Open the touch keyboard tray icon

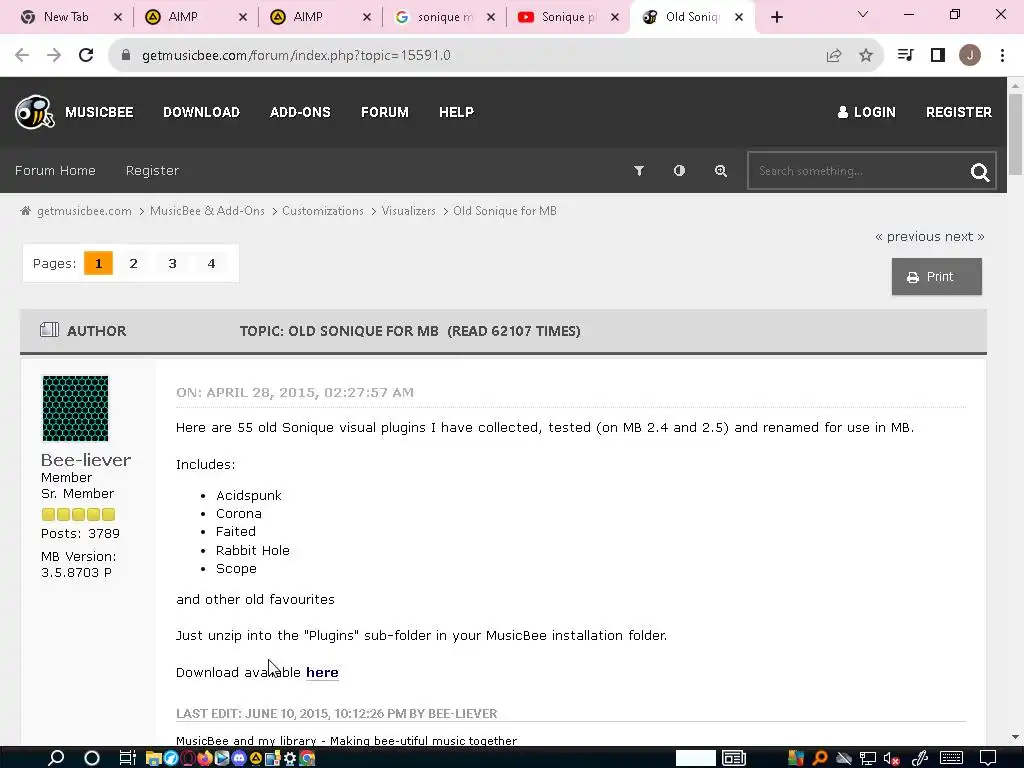click(951, 758)
